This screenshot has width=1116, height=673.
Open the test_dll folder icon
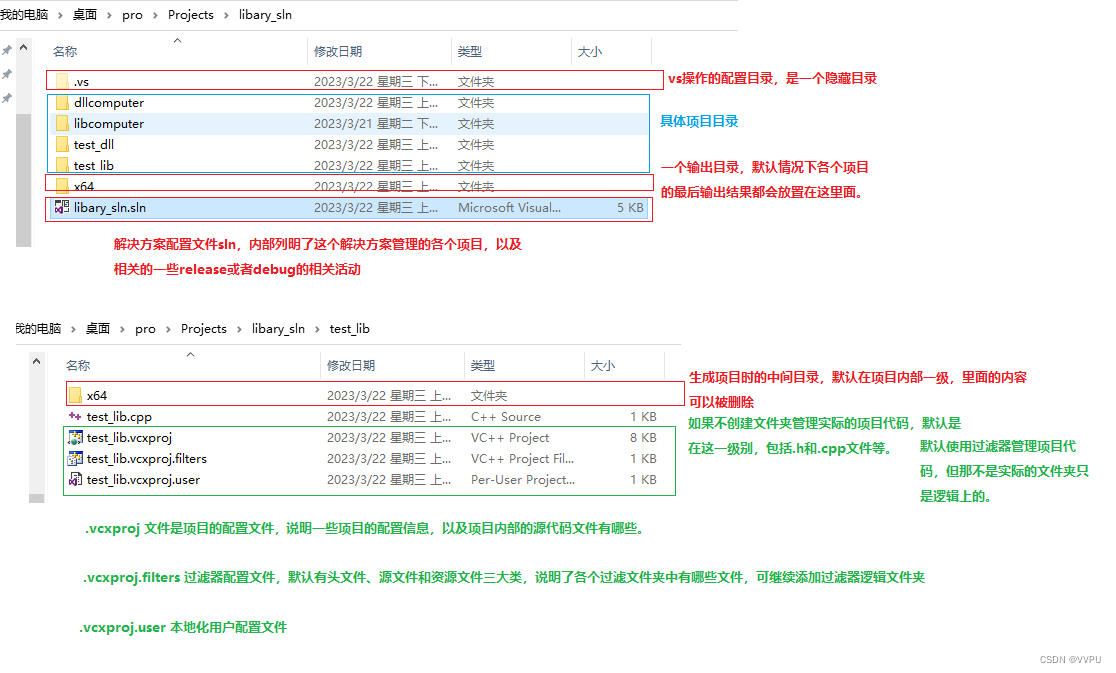[x=62, y=144]
